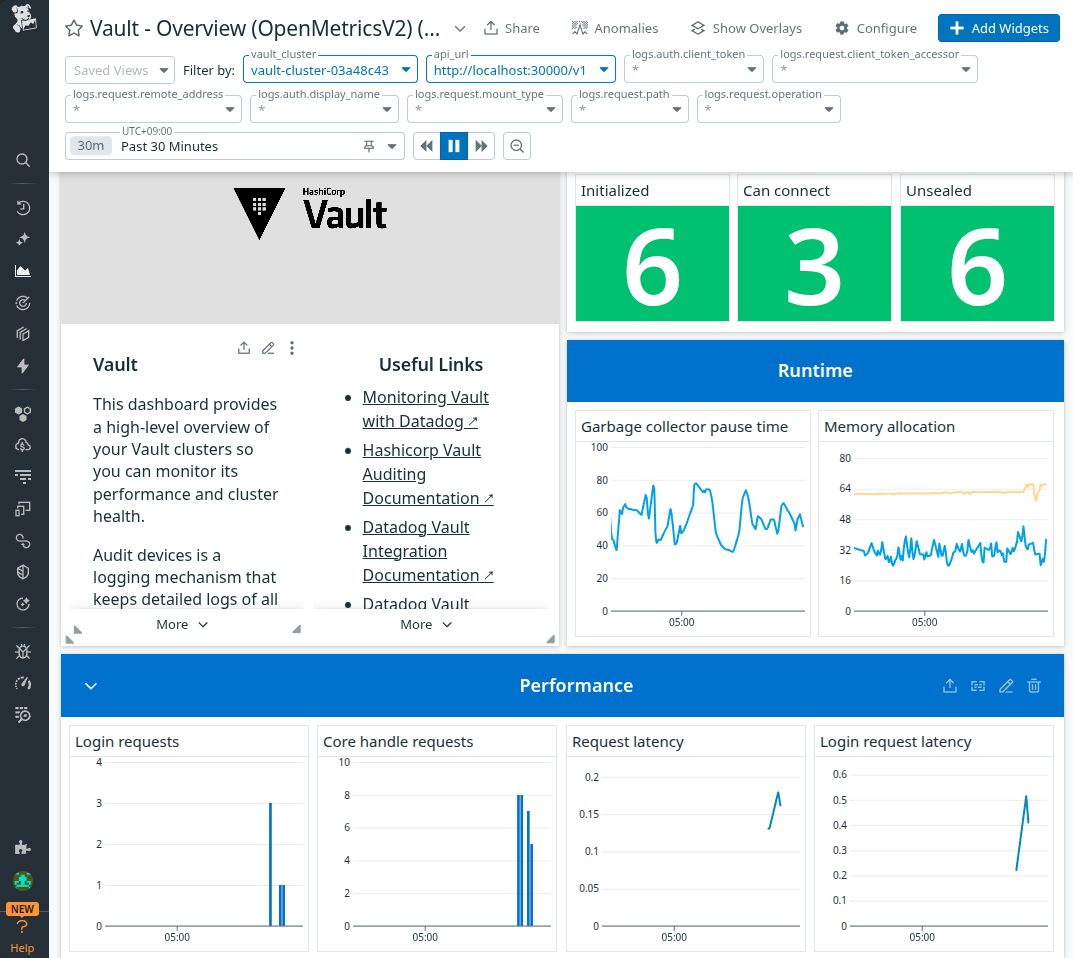Open logs.request.client_token_accessor filter dropdown
Image resolution: width=1073 pixels, height=958 pixels.
point(875,69)
